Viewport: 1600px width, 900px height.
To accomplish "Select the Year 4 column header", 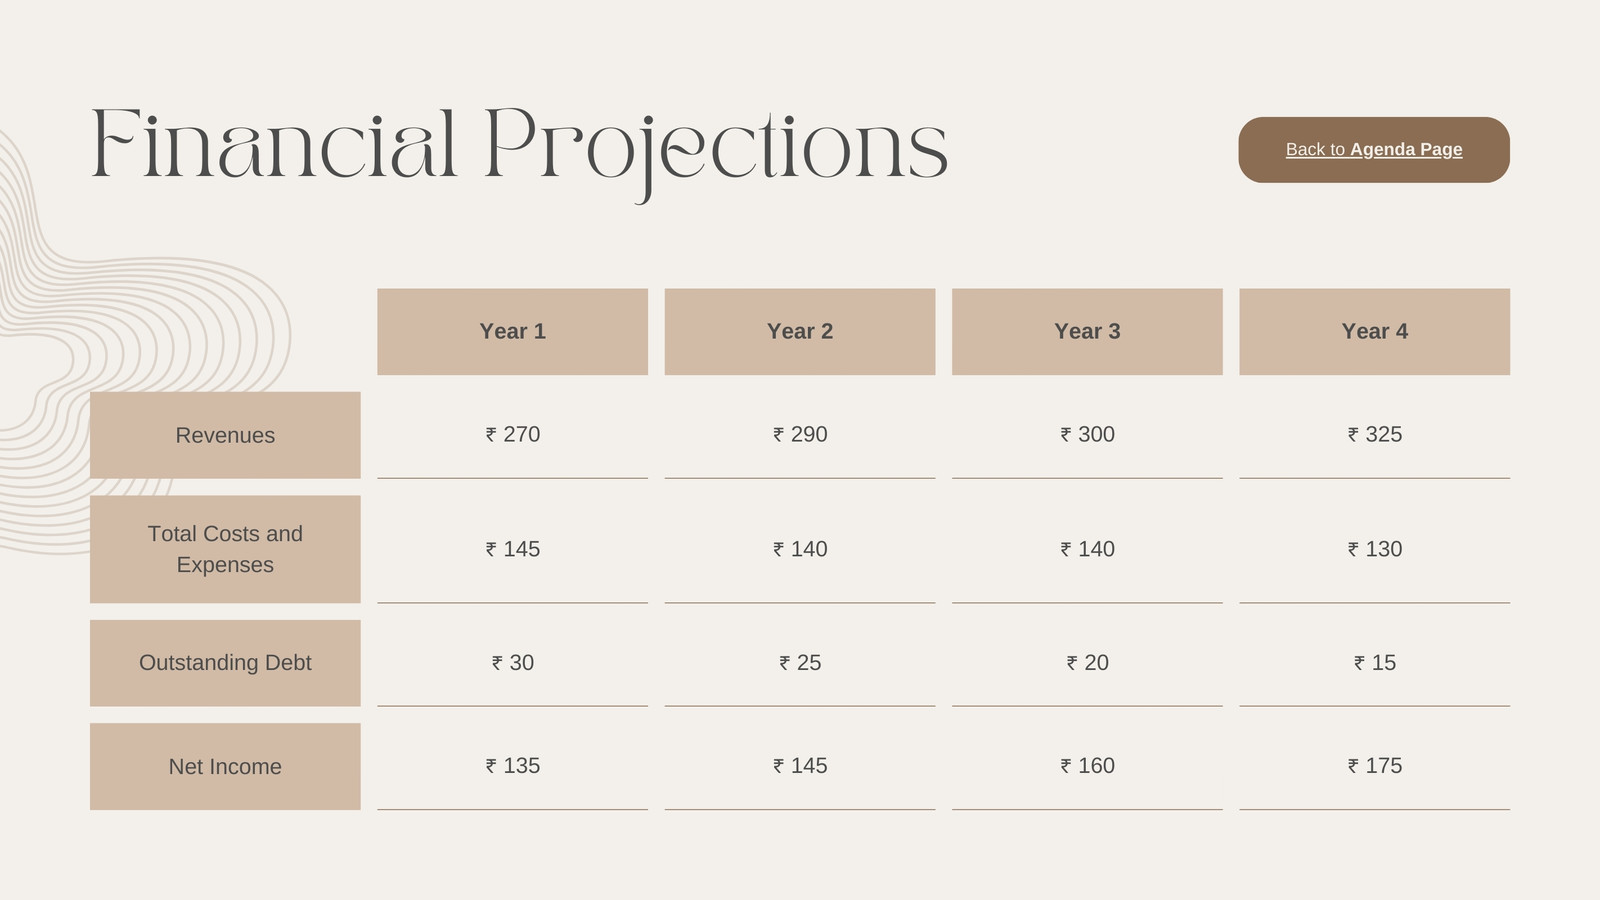I will 1375,332.
